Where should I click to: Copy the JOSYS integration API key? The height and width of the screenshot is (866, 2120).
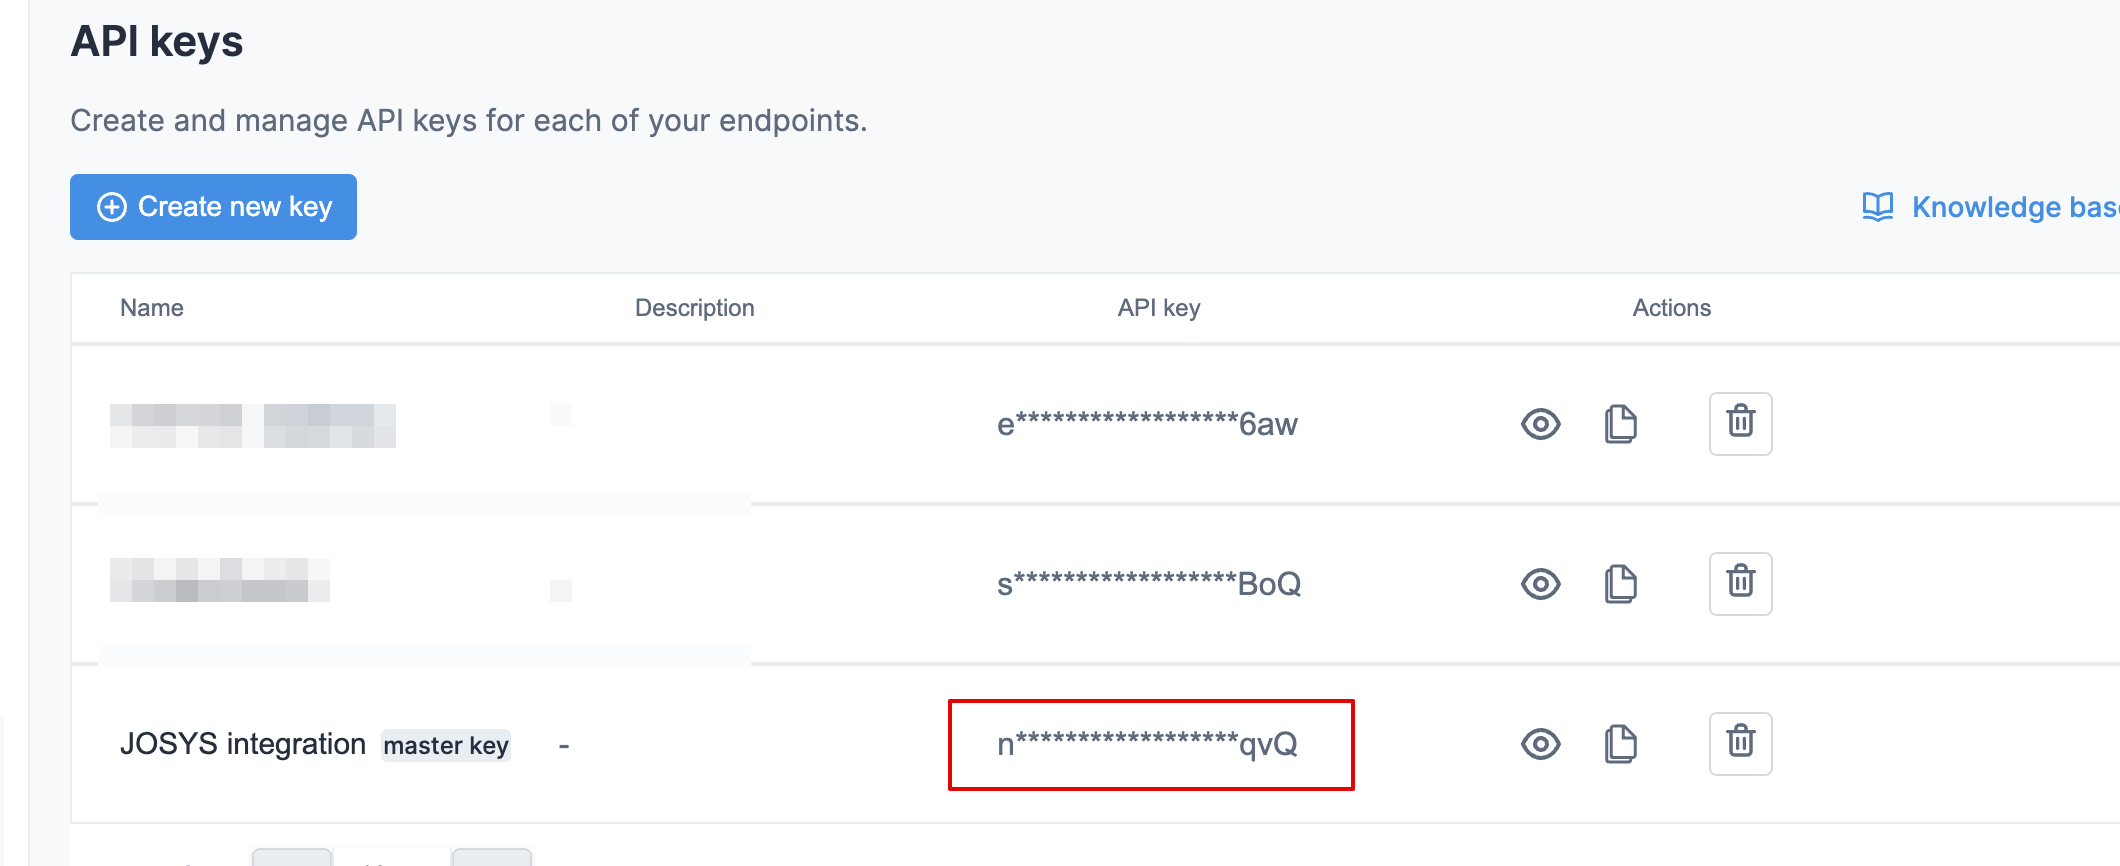tap(1620, 744)
